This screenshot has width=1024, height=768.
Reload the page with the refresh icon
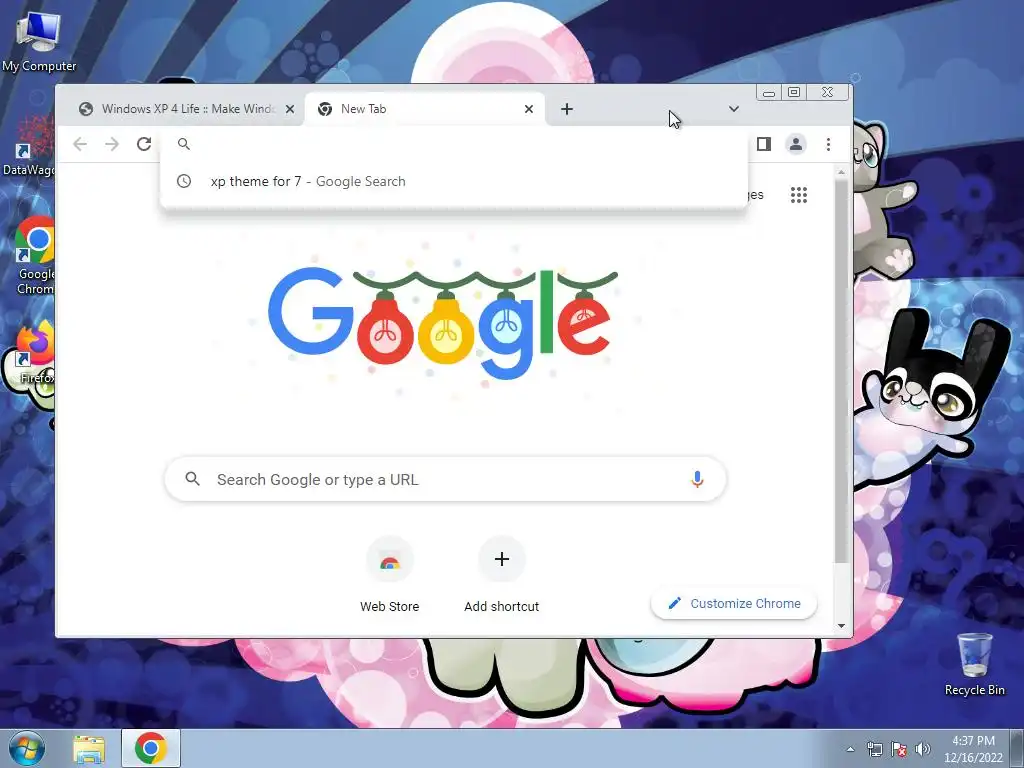[x=144, y=144]
